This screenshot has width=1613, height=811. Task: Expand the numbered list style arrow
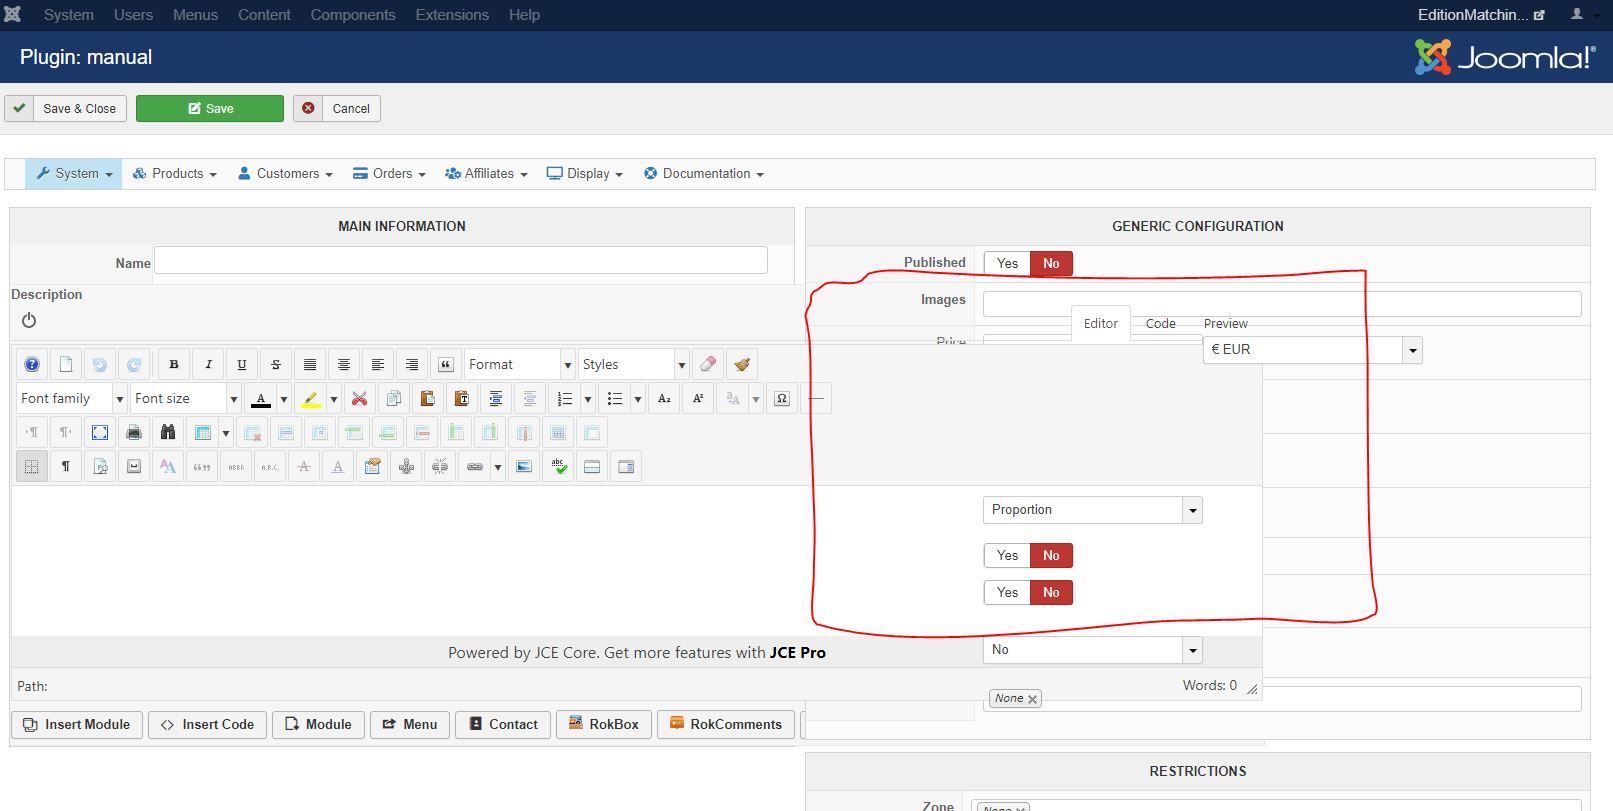[588, 398]
